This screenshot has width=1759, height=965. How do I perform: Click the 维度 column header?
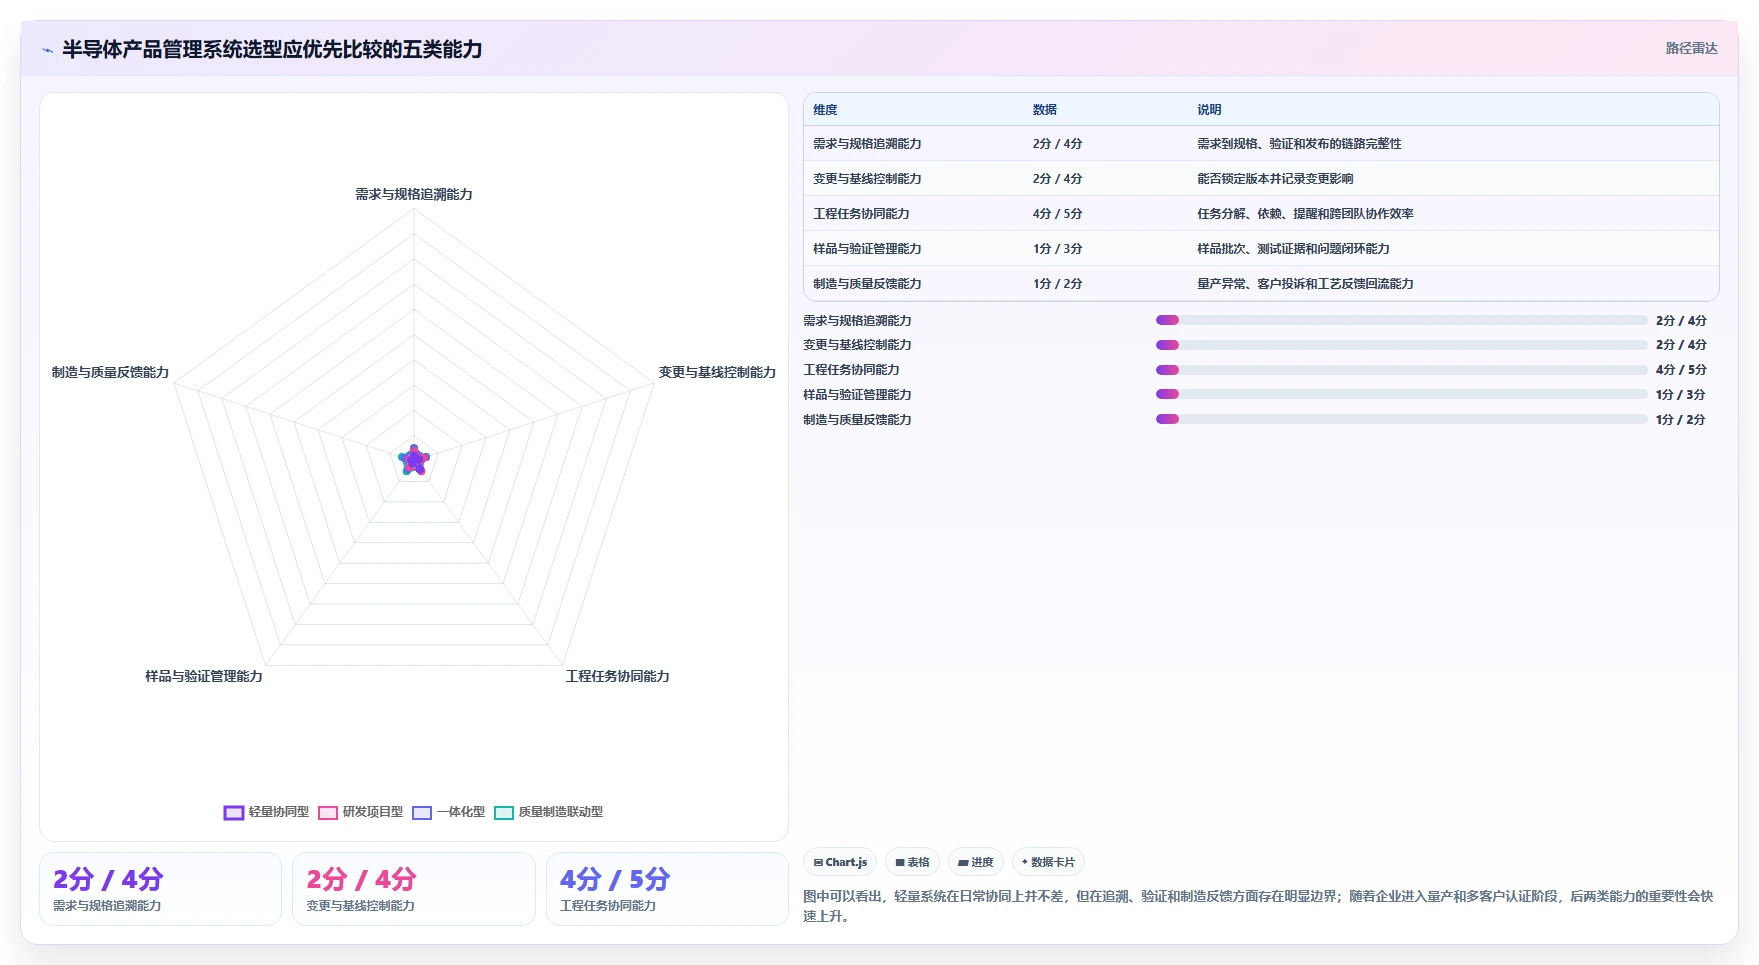point(825,110)
